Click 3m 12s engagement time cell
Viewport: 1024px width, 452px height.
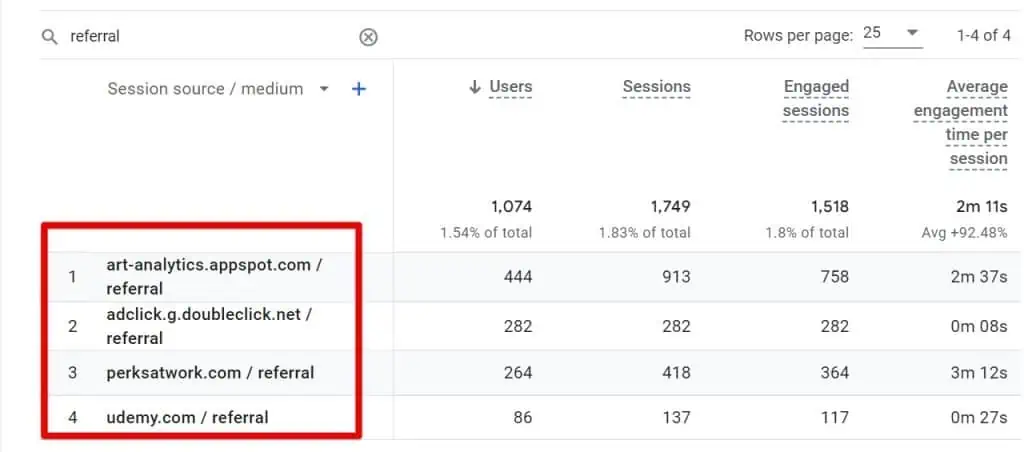click(x=980, y=373)
